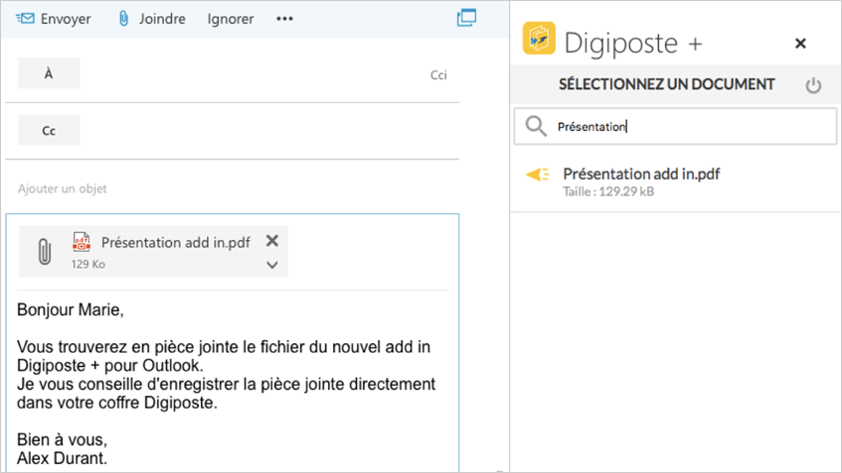
Task: Click the paperclip icon in attachment box
Action: (44, 251)
